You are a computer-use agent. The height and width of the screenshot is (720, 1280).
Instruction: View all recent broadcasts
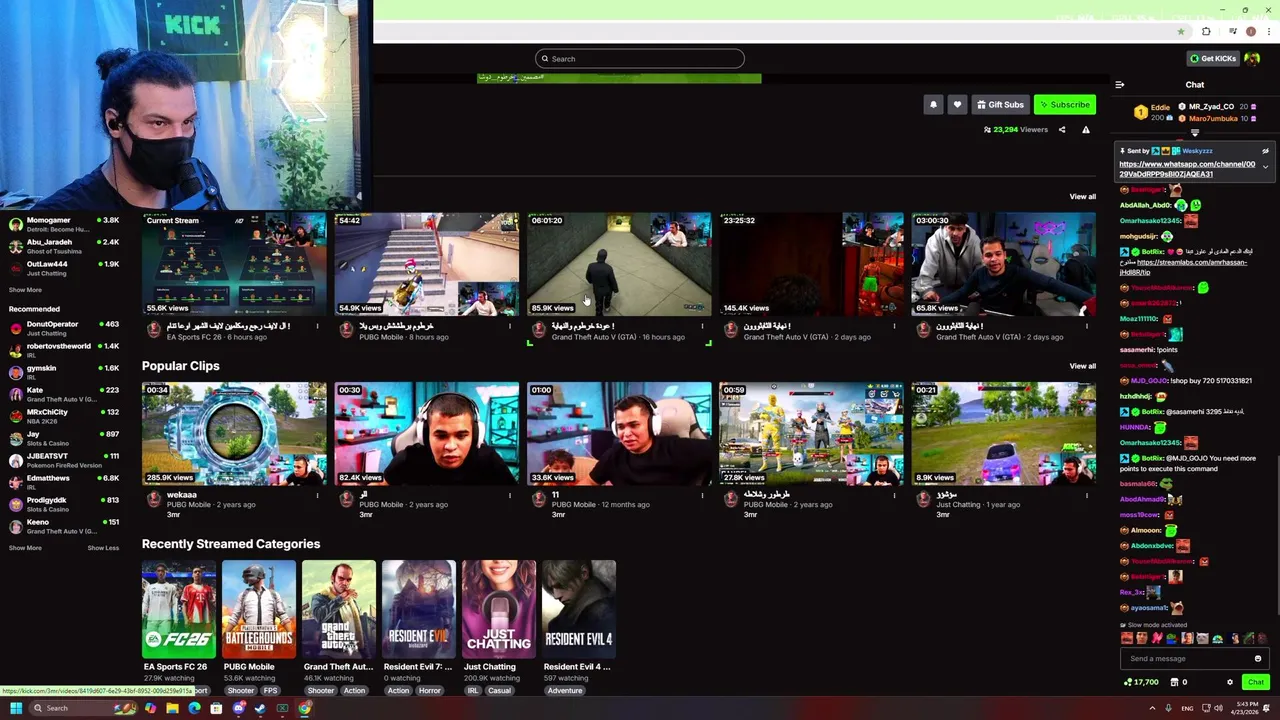click(1082, 196)
